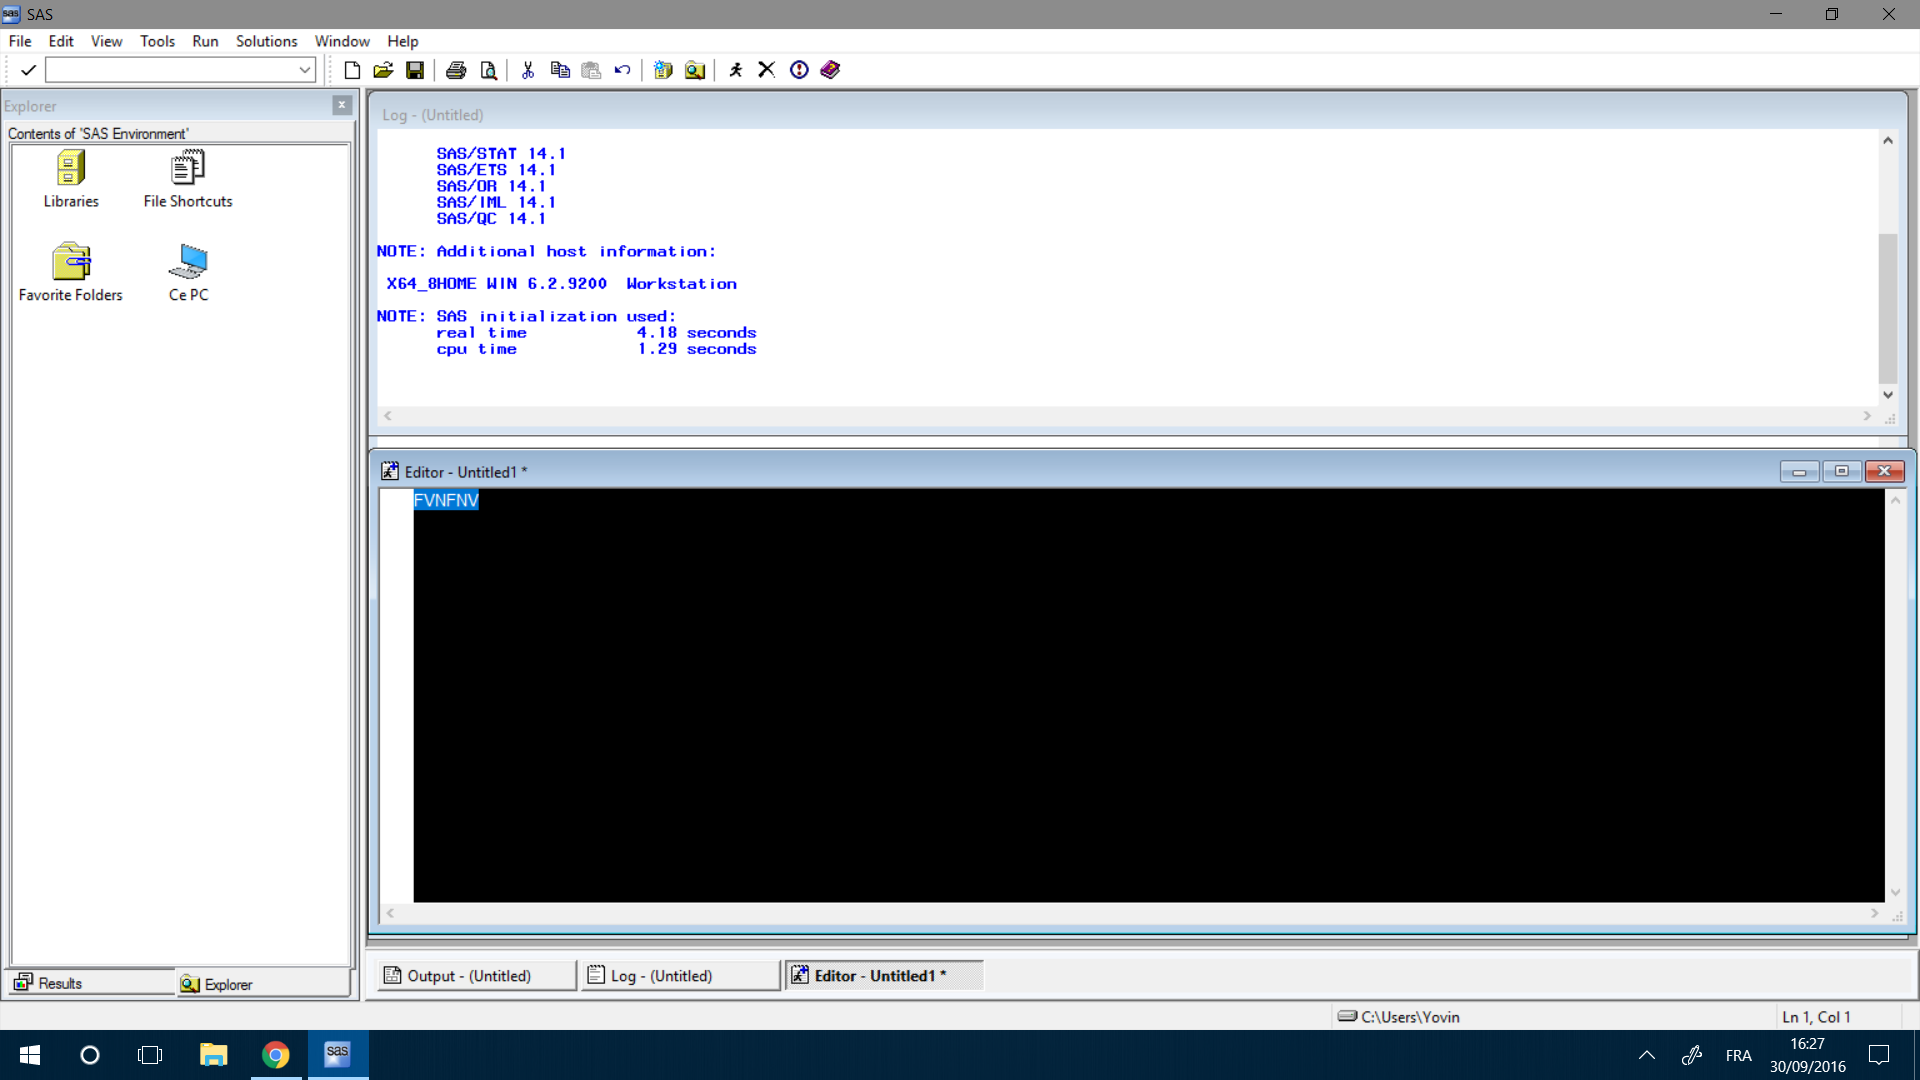Click the New Library toolbar icon
This screenshot has height=1080, width=1920.
(x=663, y=70)
